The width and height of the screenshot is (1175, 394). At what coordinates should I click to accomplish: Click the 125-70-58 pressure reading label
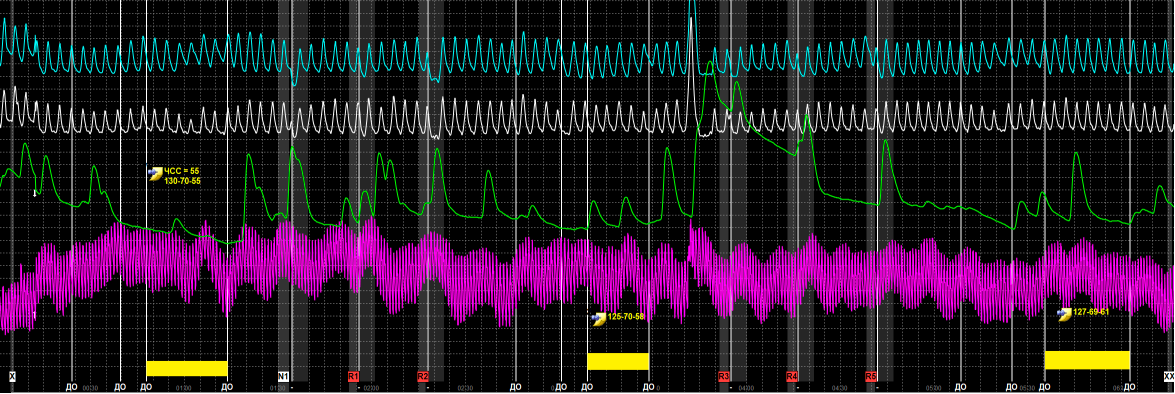pyautogui.click(x=626, y=317)
